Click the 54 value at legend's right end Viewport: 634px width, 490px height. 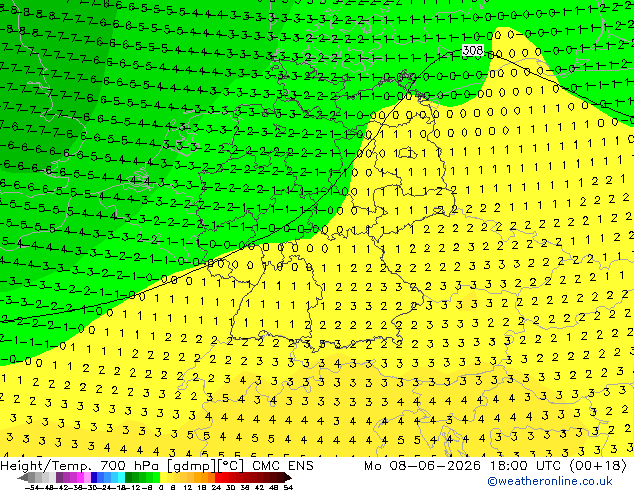coord(288,487)
